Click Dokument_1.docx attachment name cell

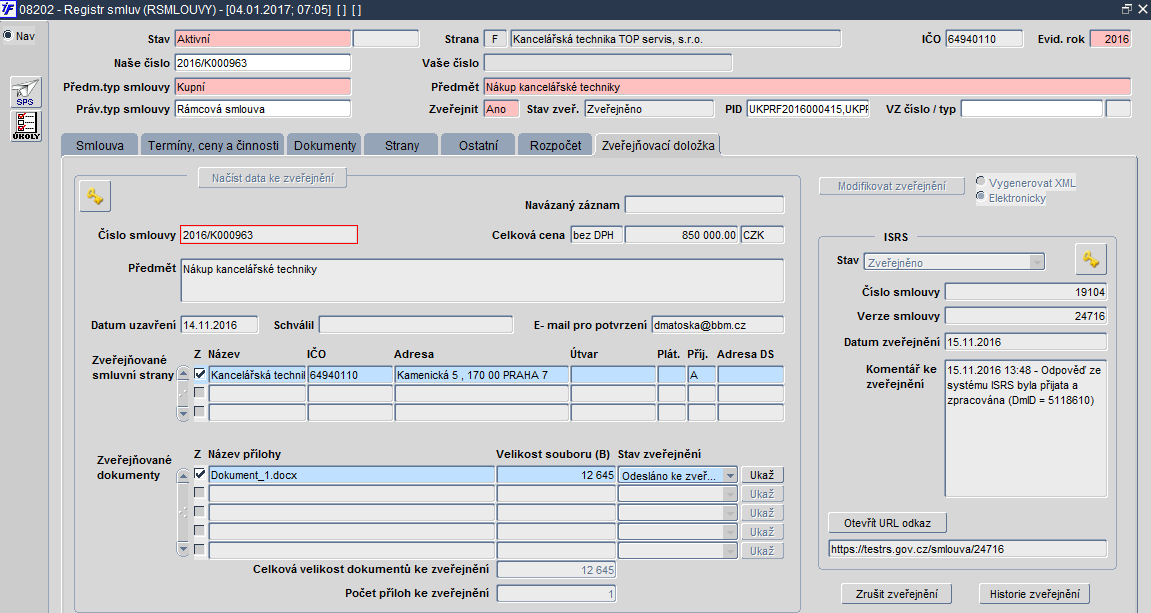(352, 475)
